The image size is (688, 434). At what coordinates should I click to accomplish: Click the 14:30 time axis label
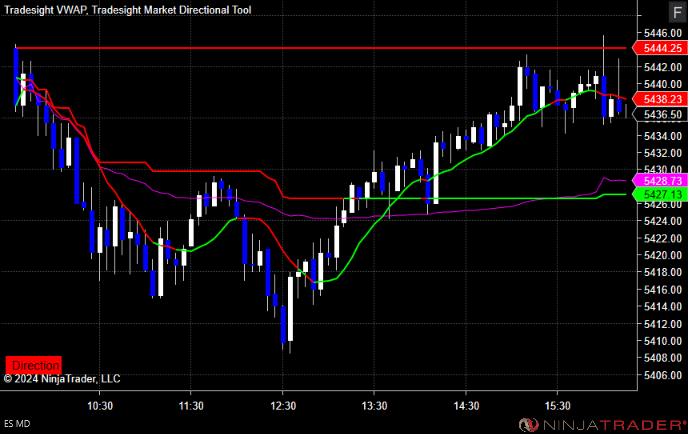[466, 406]
